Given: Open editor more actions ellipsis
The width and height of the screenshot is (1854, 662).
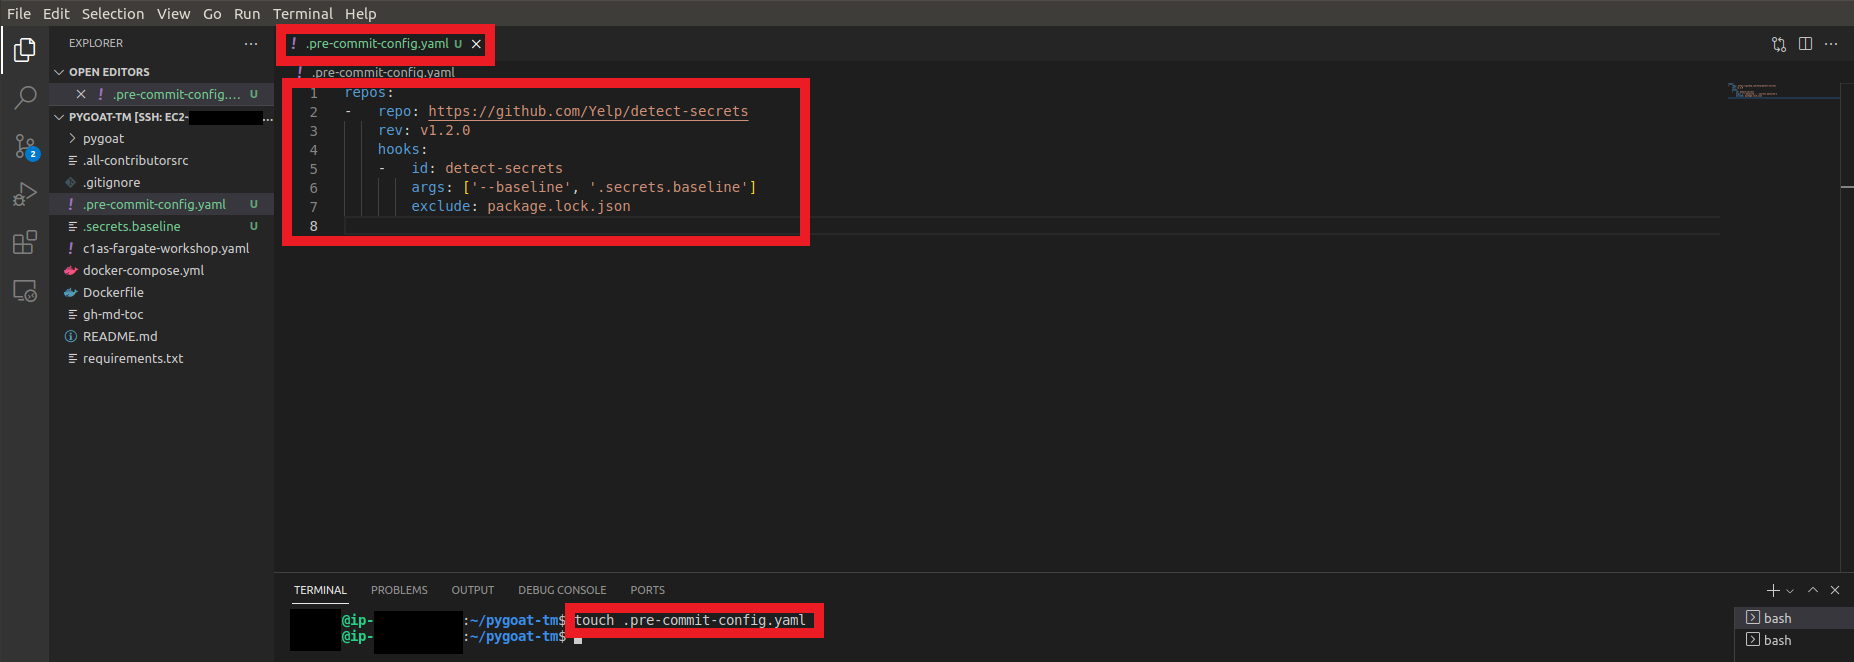Looking at the screenshot, I should tap(1831, 44).
